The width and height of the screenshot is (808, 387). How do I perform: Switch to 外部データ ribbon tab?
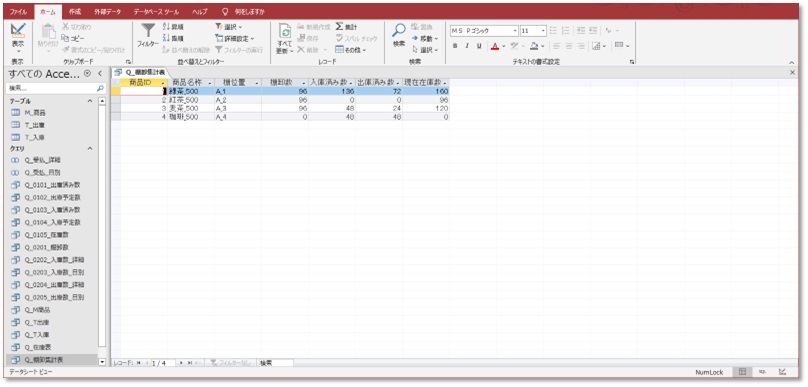point(107,12)
